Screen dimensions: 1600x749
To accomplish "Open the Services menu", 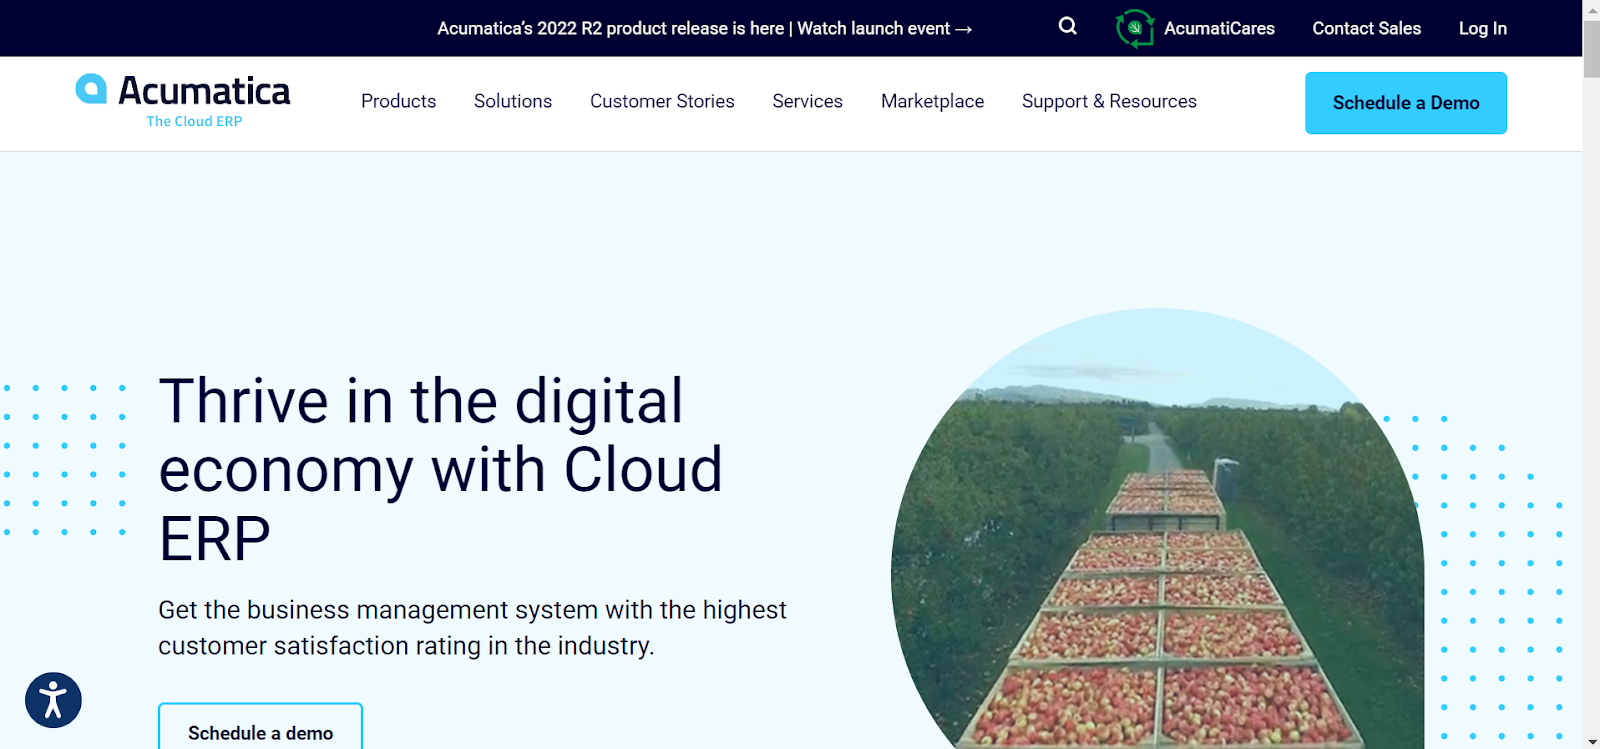I will point(807,101).
